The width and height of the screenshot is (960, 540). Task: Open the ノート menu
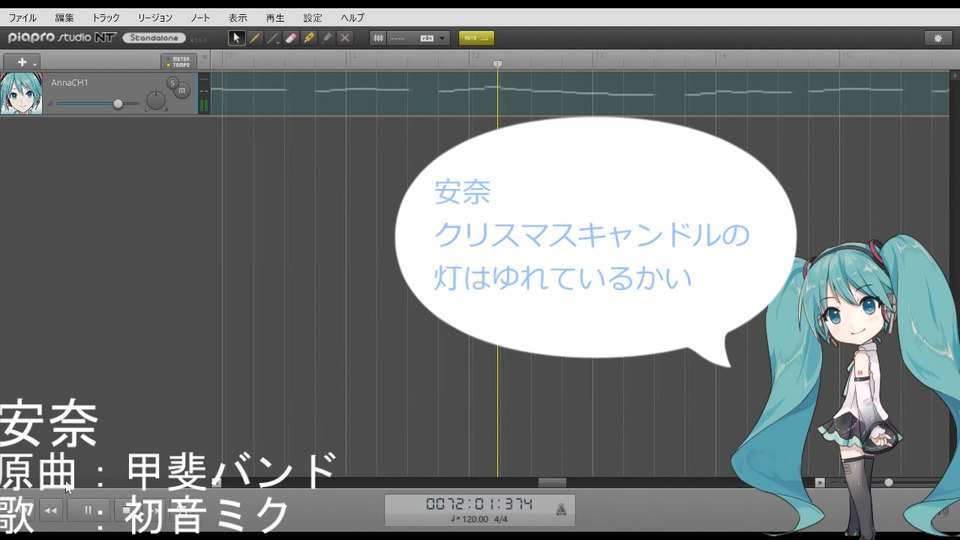click(200, 18)
